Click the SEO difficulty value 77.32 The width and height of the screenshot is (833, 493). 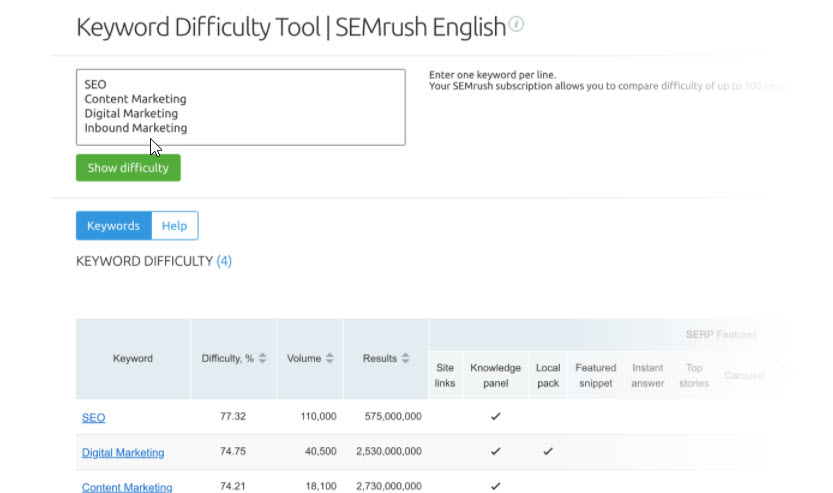(233, 416)
